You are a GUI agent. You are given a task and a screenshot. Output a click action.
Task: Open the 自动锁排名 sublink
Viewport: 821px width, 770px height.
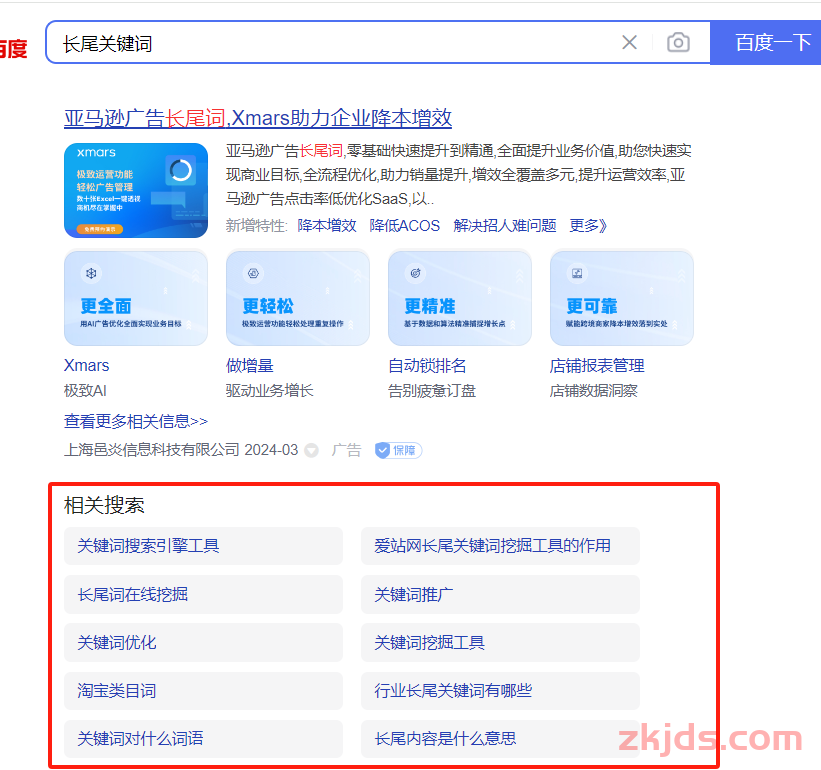click(x=427, y=365)
